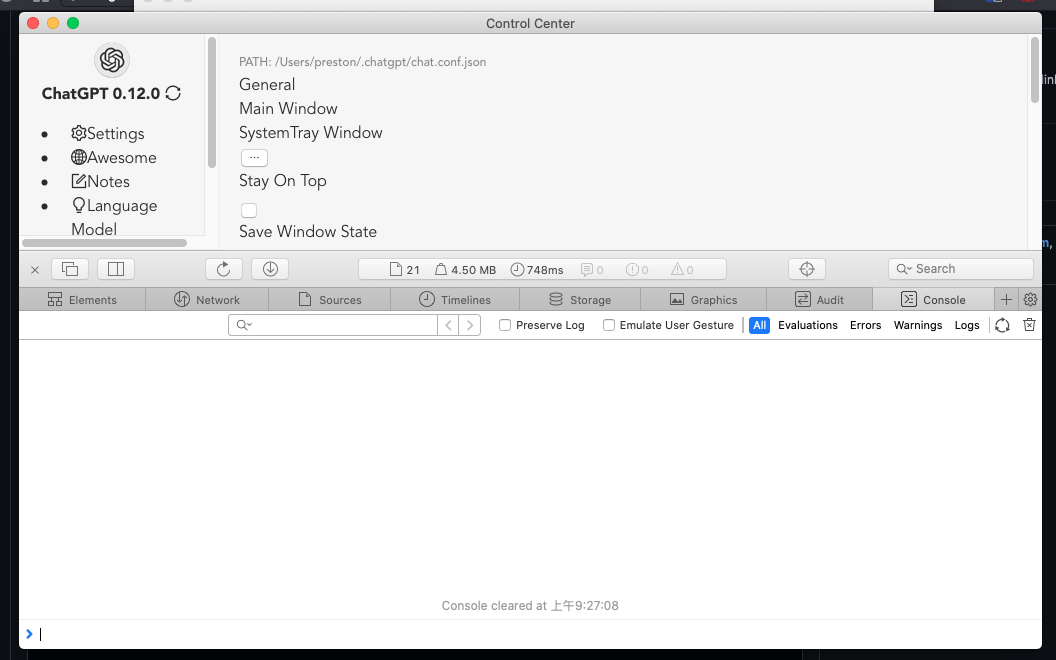Open the Network tab
The image size is (1056, 660).
click(207, 299)
